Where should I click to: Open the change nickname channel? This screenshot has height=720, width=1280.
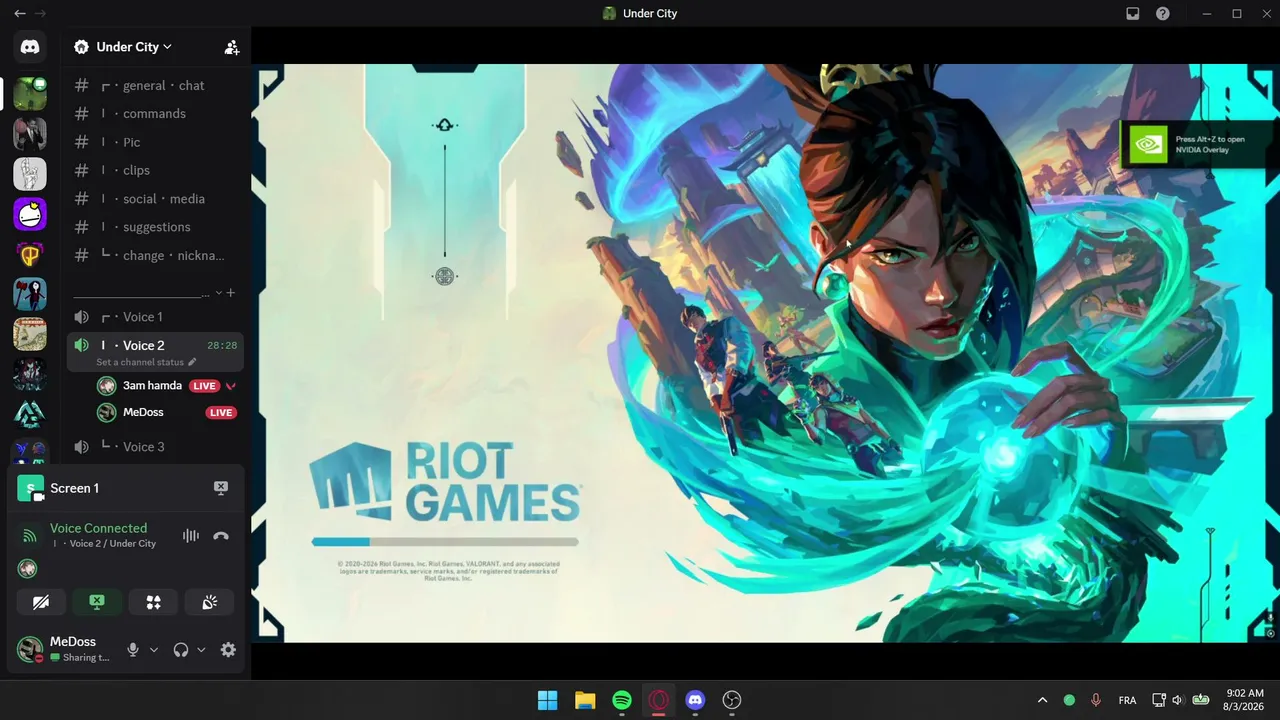click(155, 255)
